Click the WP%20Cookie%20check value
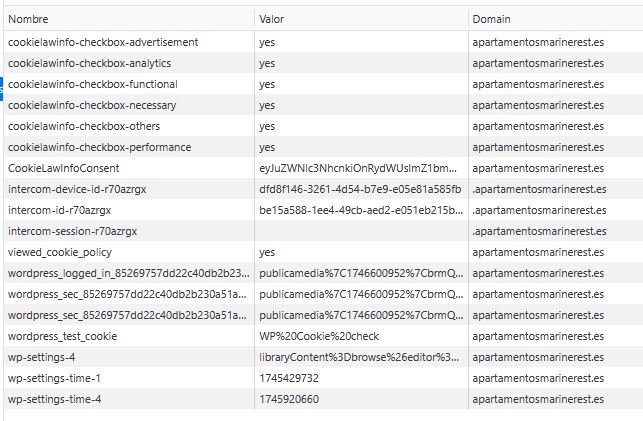This screenshot has width=643, height=421. coord(319,337)
